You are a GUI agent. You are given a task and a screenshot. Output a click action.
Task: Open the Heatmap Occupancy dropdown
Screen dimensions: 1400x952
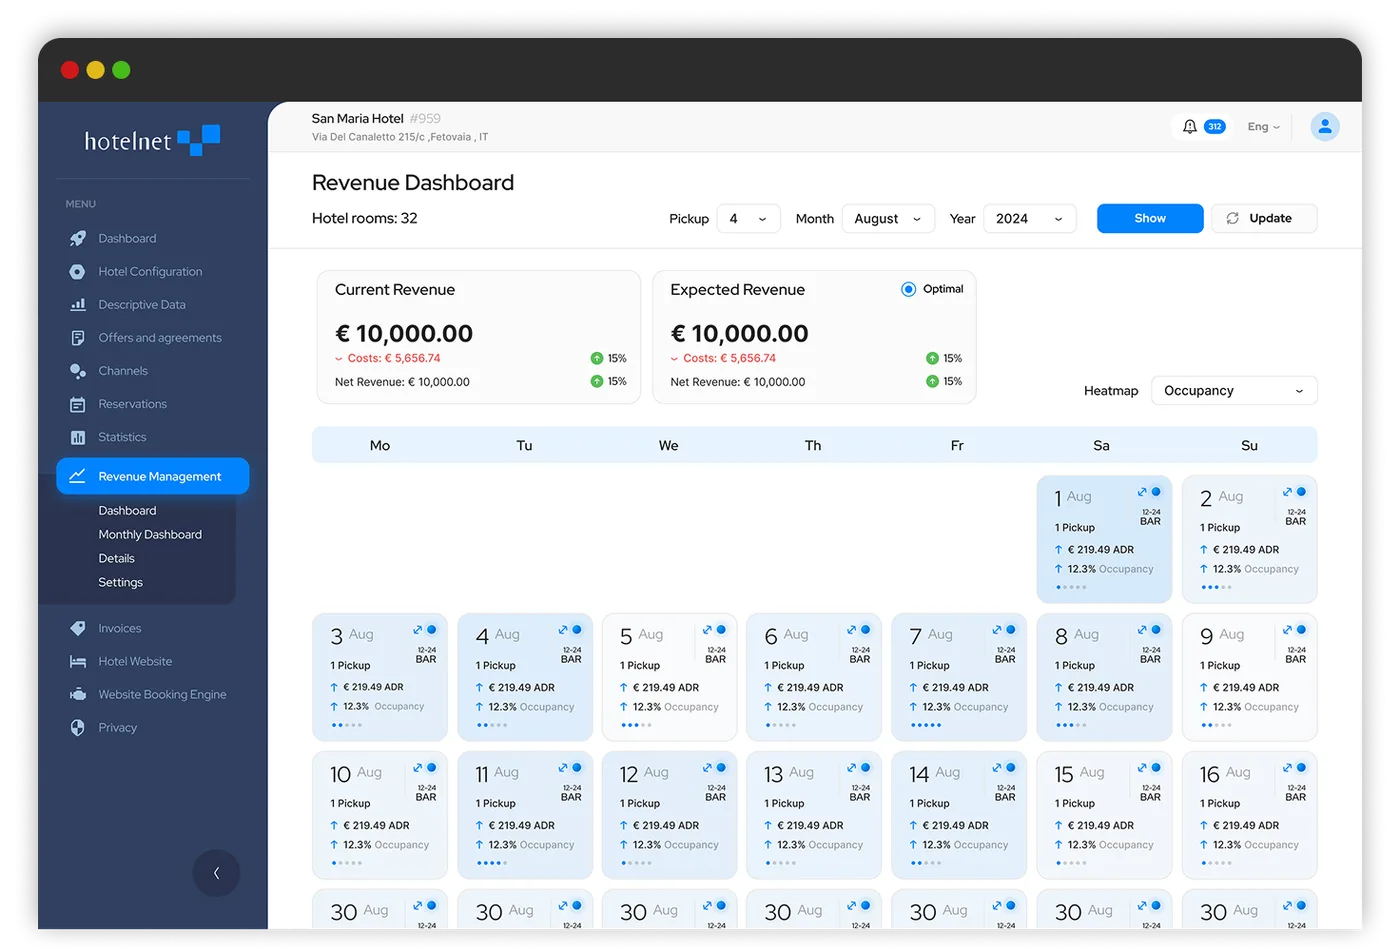coord(1234,391)
